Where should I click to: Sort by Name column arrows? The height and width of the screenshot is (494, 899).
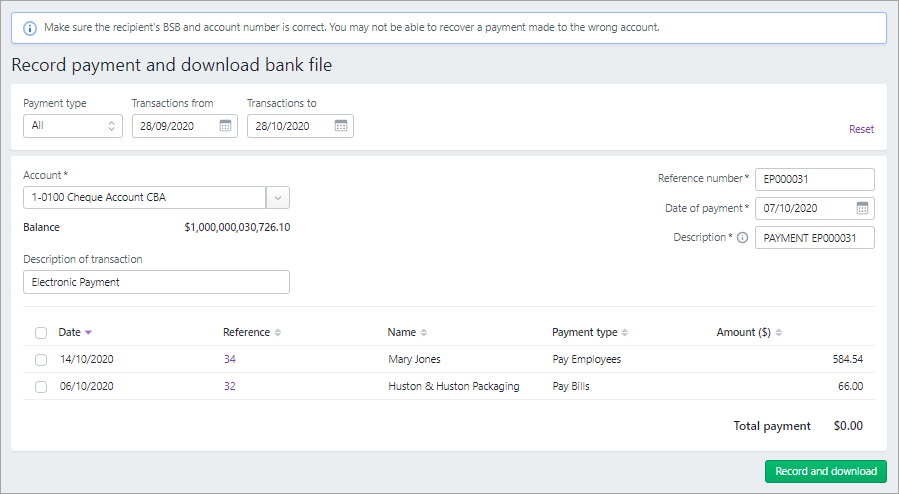click(424, 332)
